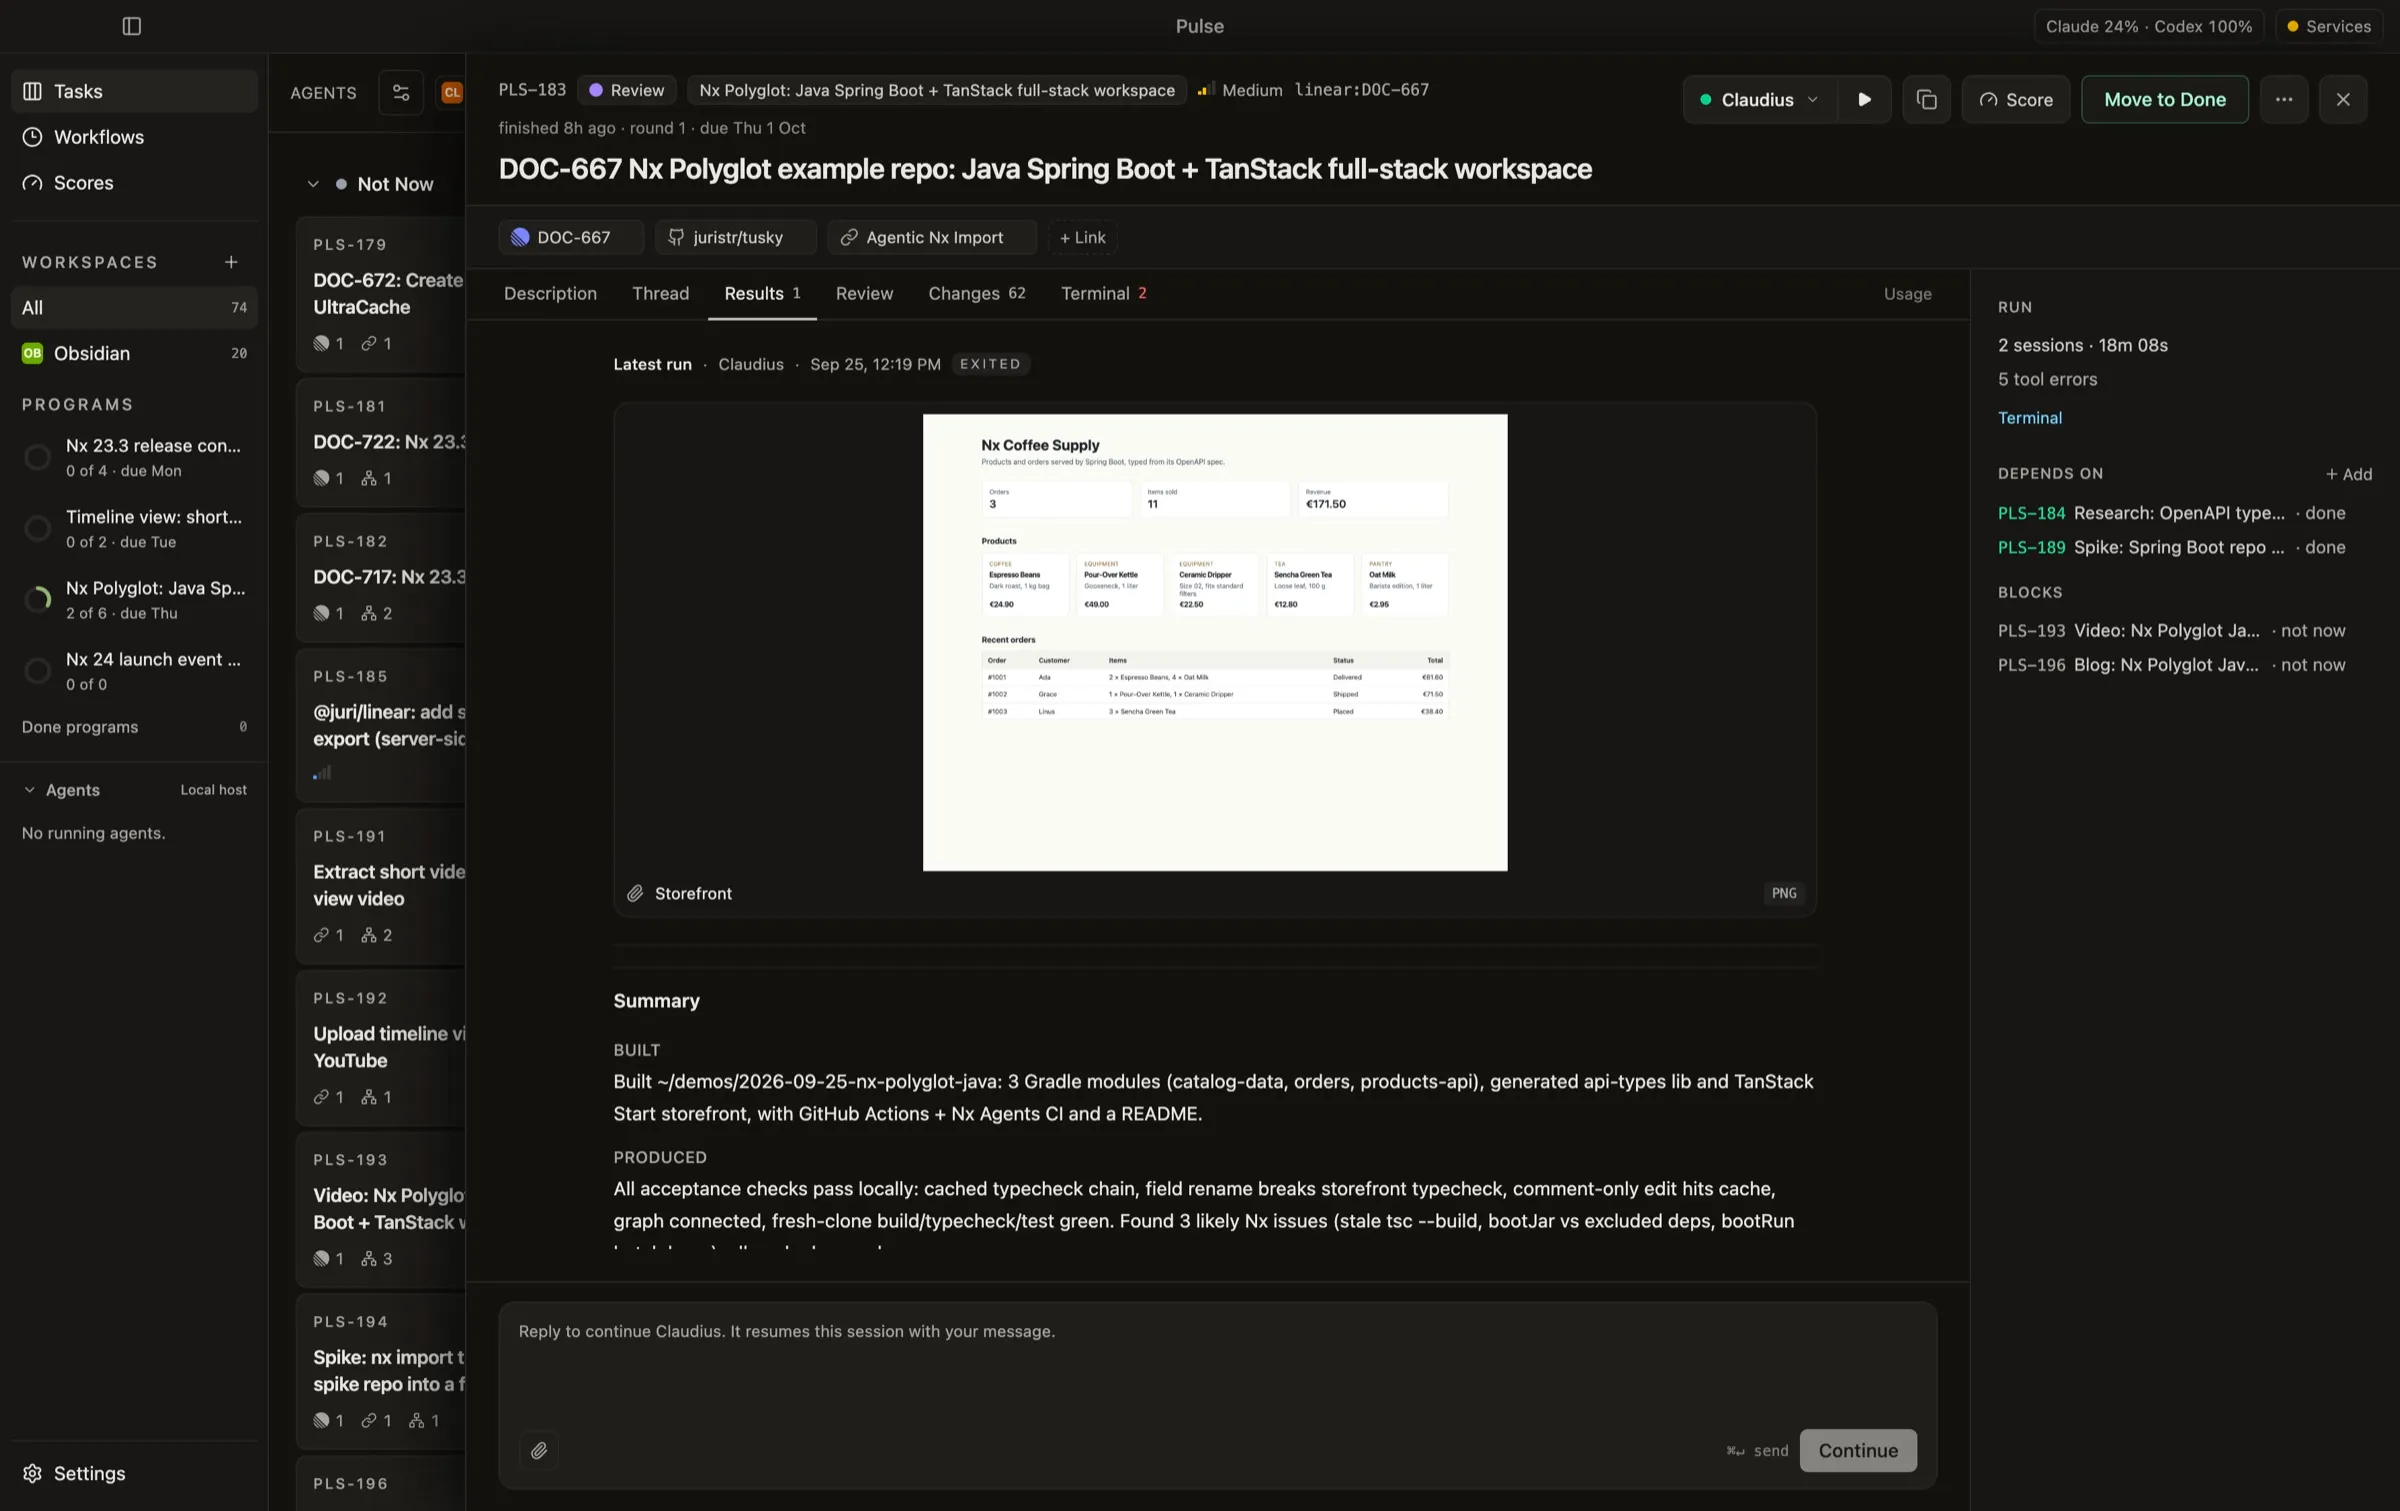Open the Claudius agent dropdown
This screenshot has height=1511, width=2400.
coord(1759,99)
